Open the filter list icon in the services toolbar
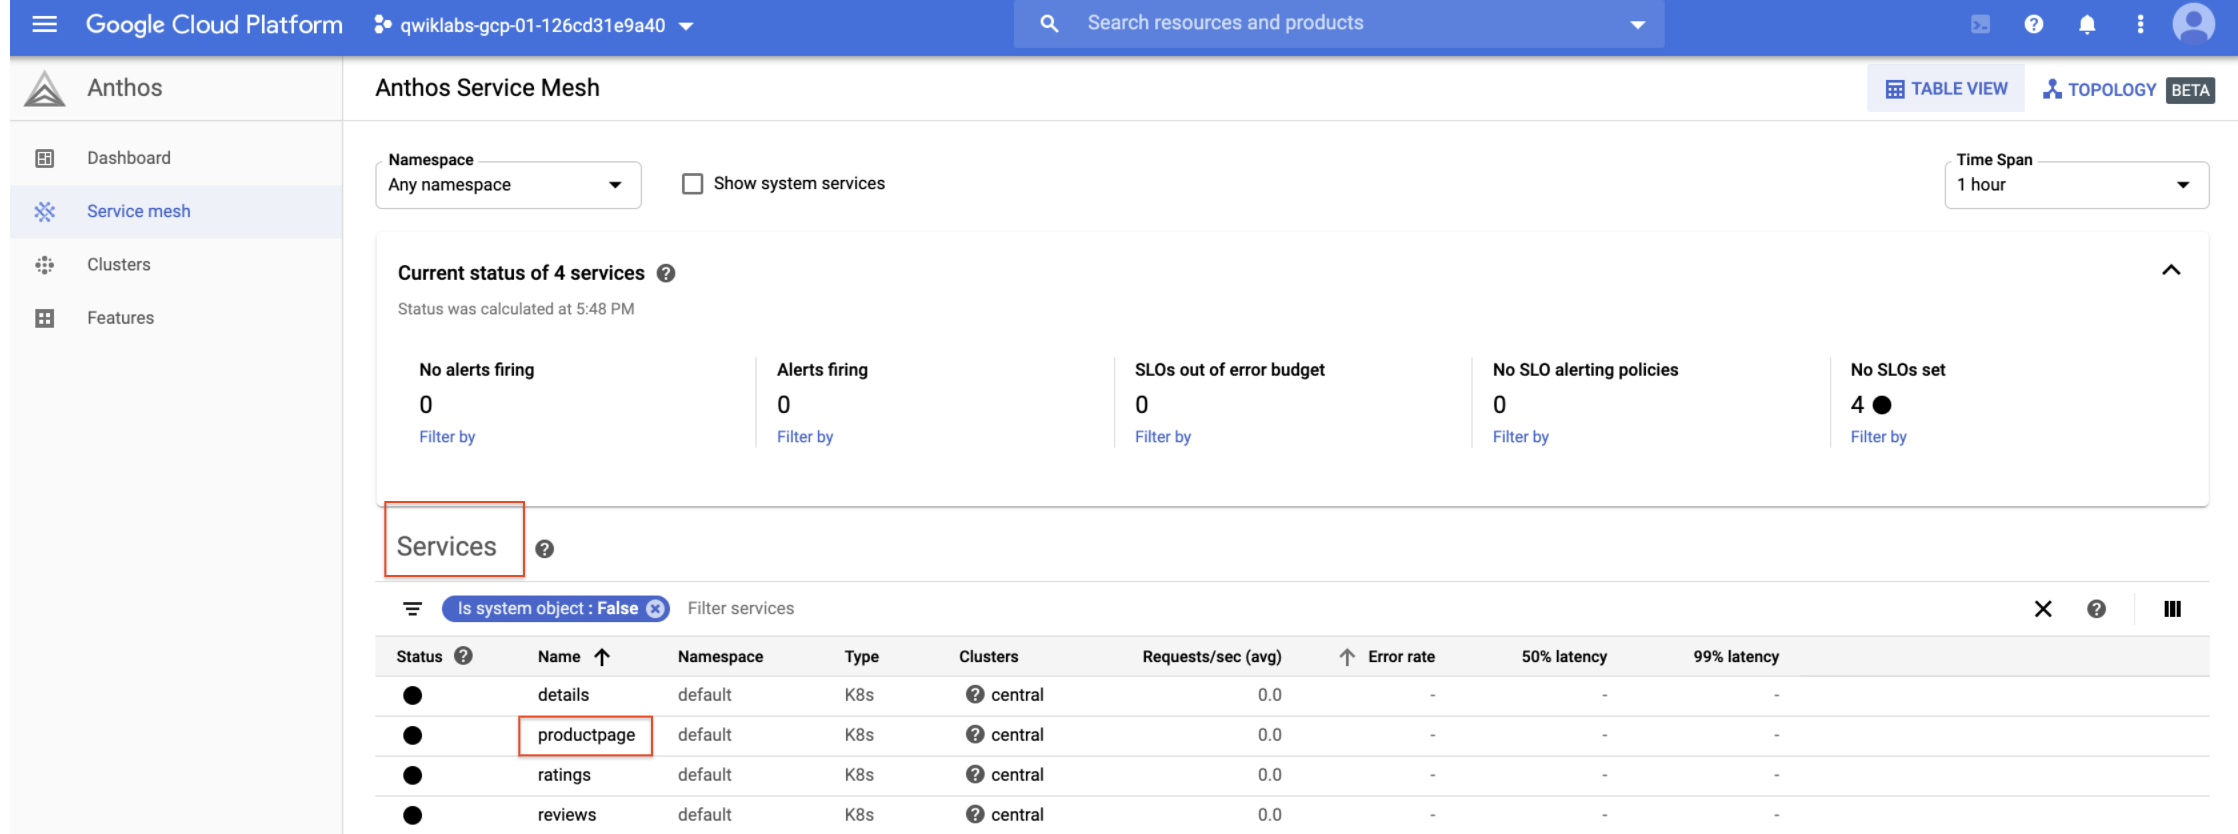This screenshot has width=2238, height=834. [x=412, y=609]
